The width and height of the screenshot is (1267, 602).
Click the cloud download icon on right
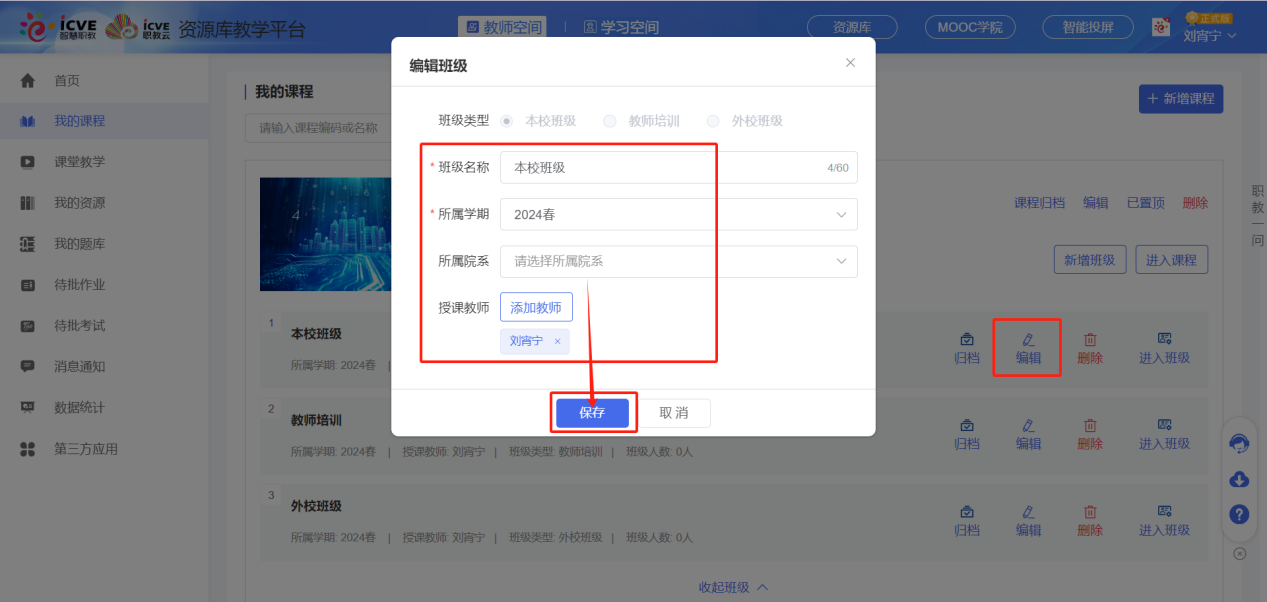point(1239,479)
